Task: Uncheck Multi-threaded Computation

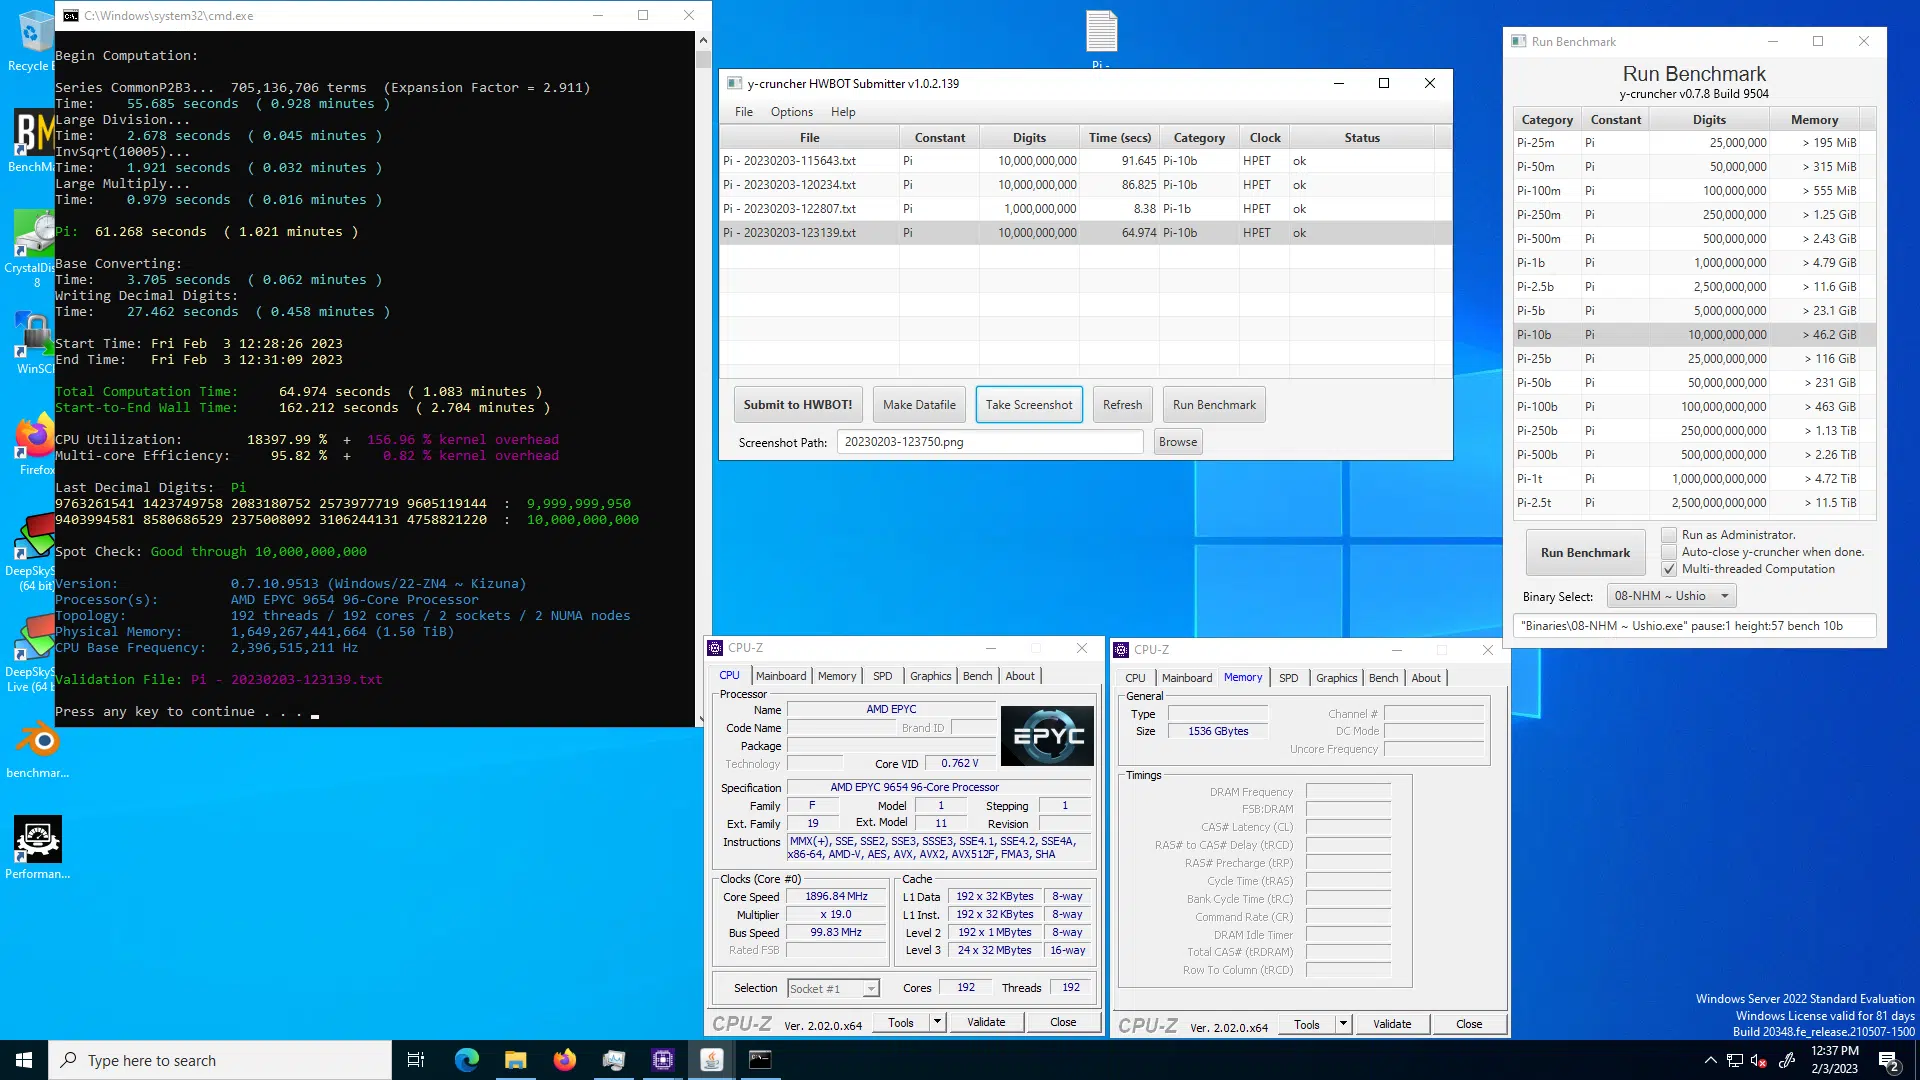Action: [1669, 569]
